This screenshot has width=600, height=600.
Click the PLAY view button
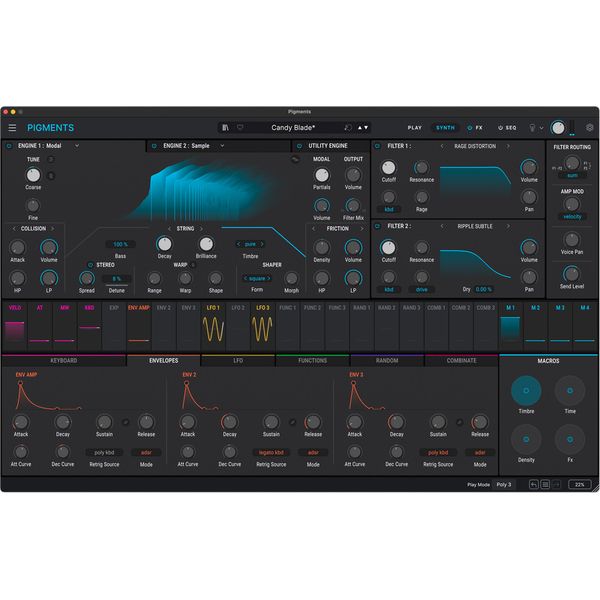tap(415, 128)
